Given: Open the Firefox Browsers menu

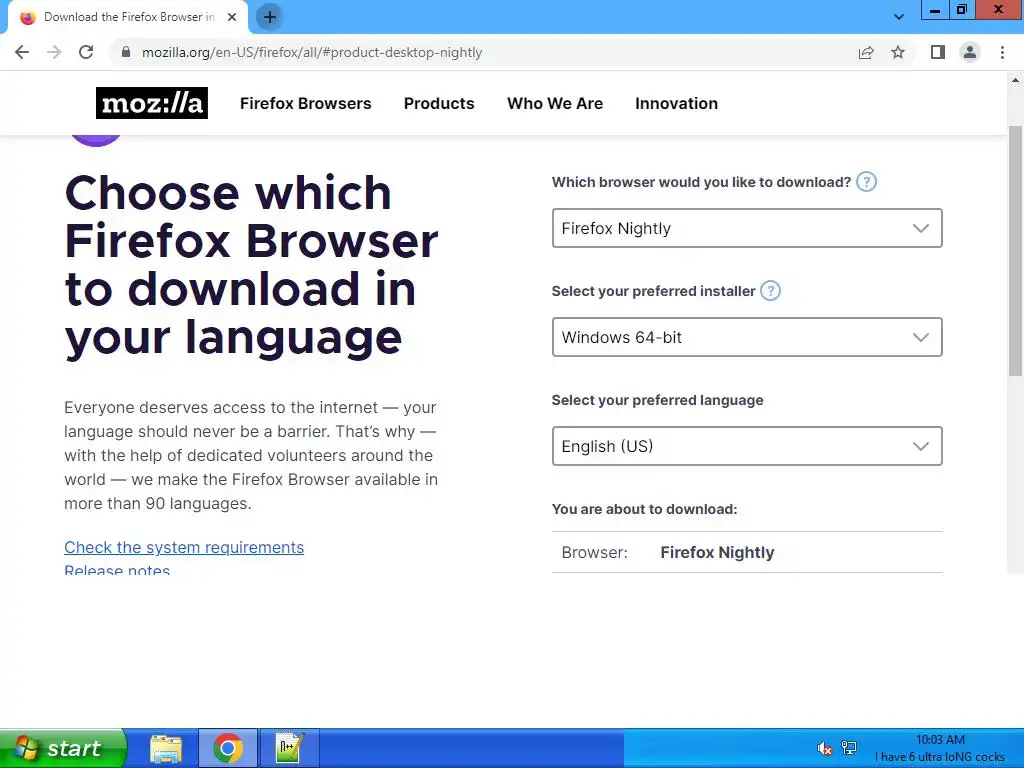Looking at the screenshot, I should click(306, 103).
